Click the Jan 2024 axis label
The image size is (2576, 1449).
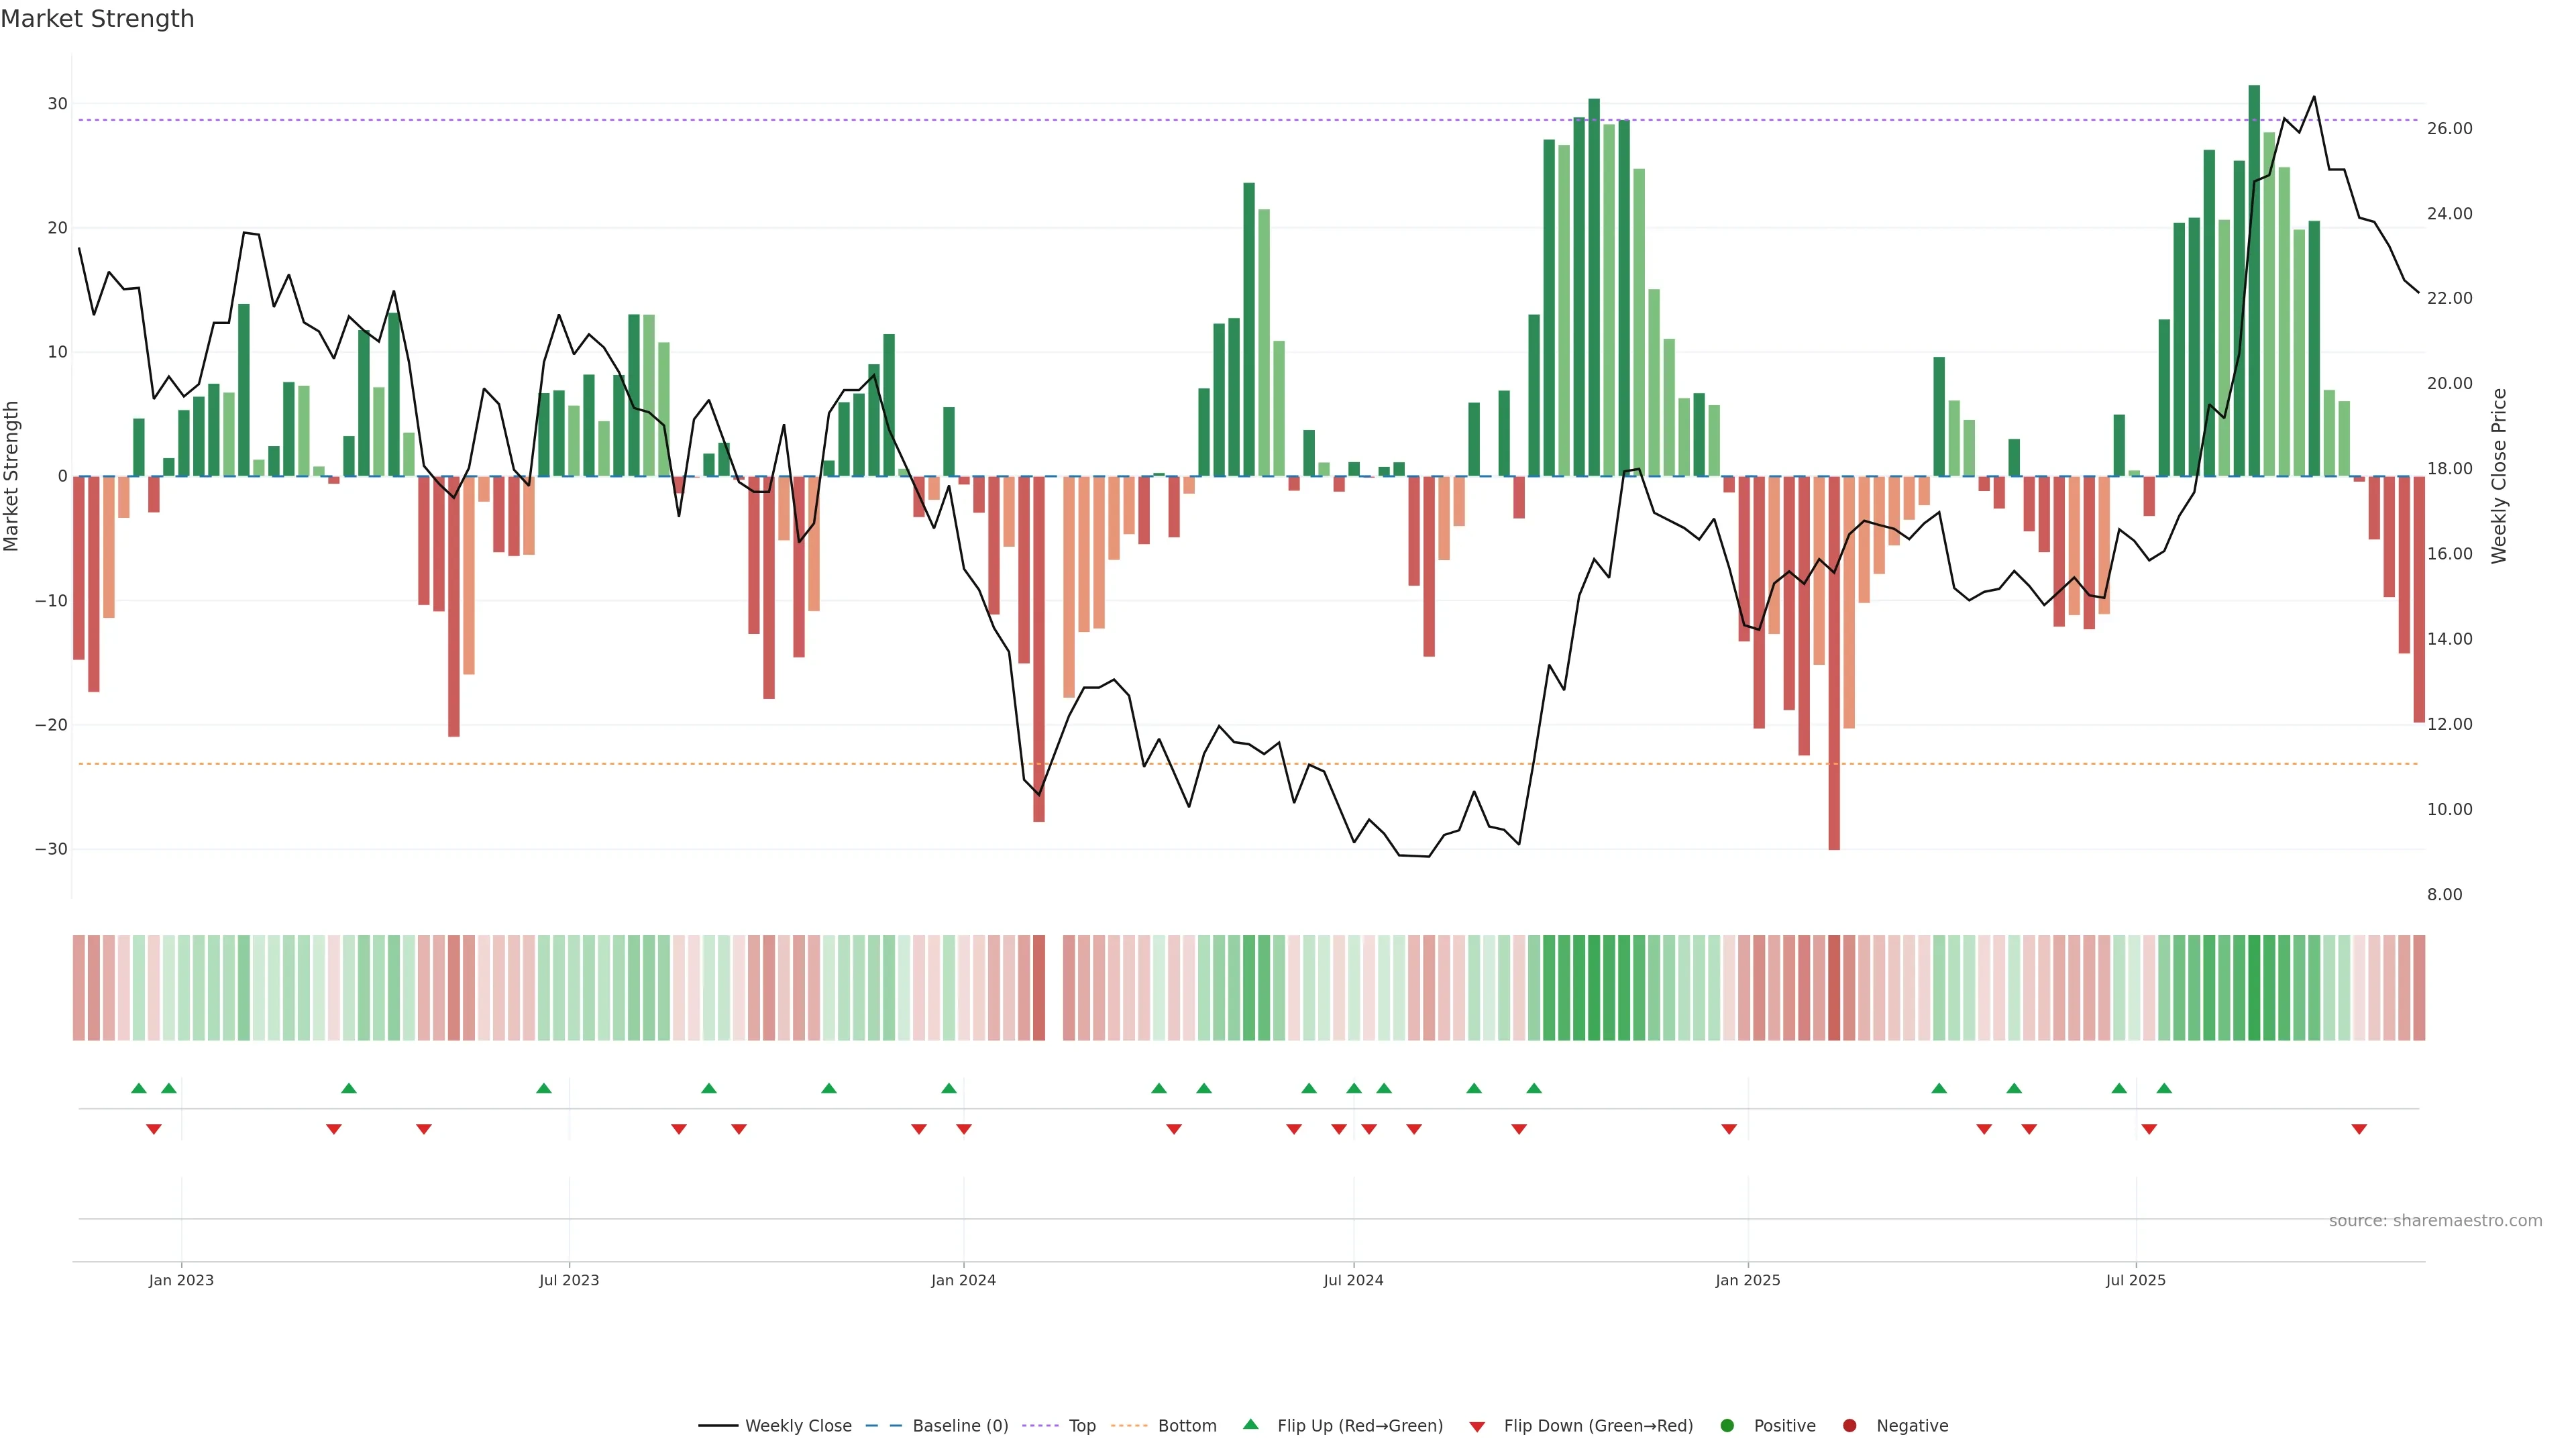[x=963, y=1280]
